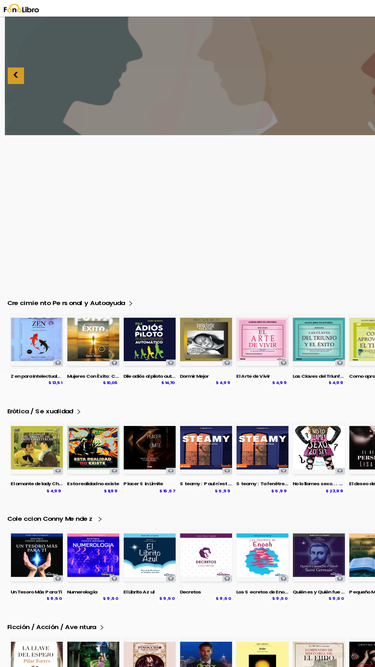Preview eye icon on El amante de Lady Chatterley
Image resolution: width=375 pixels, height=667 pixels.
point(58,471)
